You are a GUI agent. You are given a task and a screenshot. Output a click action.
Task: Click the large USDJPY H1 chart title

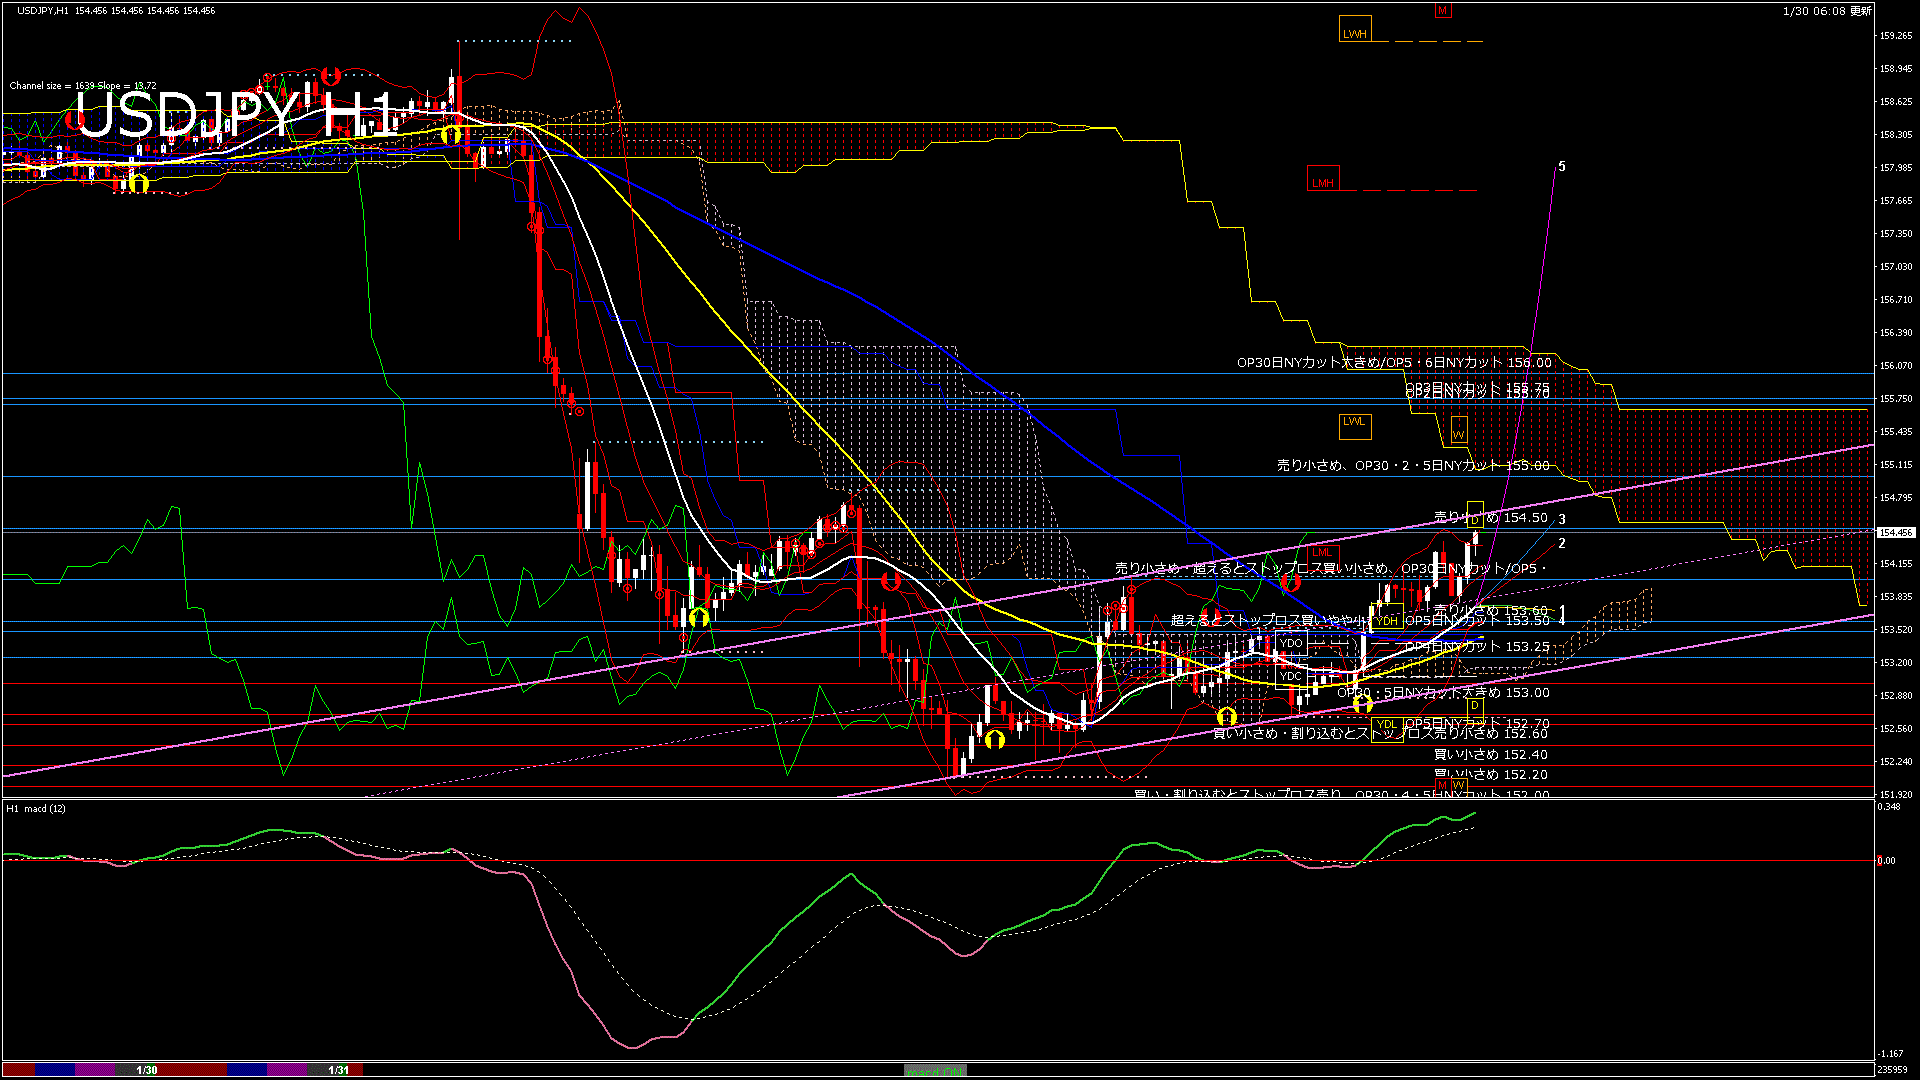pyautogui.click(x=235, y=115)
